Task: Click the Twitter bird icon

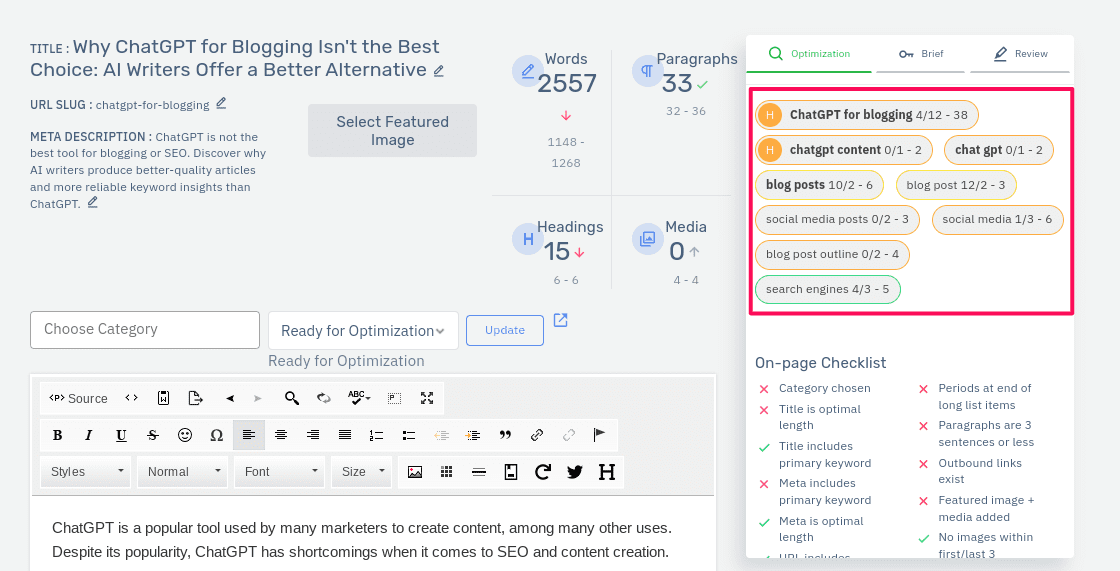Action: point(574,472)
